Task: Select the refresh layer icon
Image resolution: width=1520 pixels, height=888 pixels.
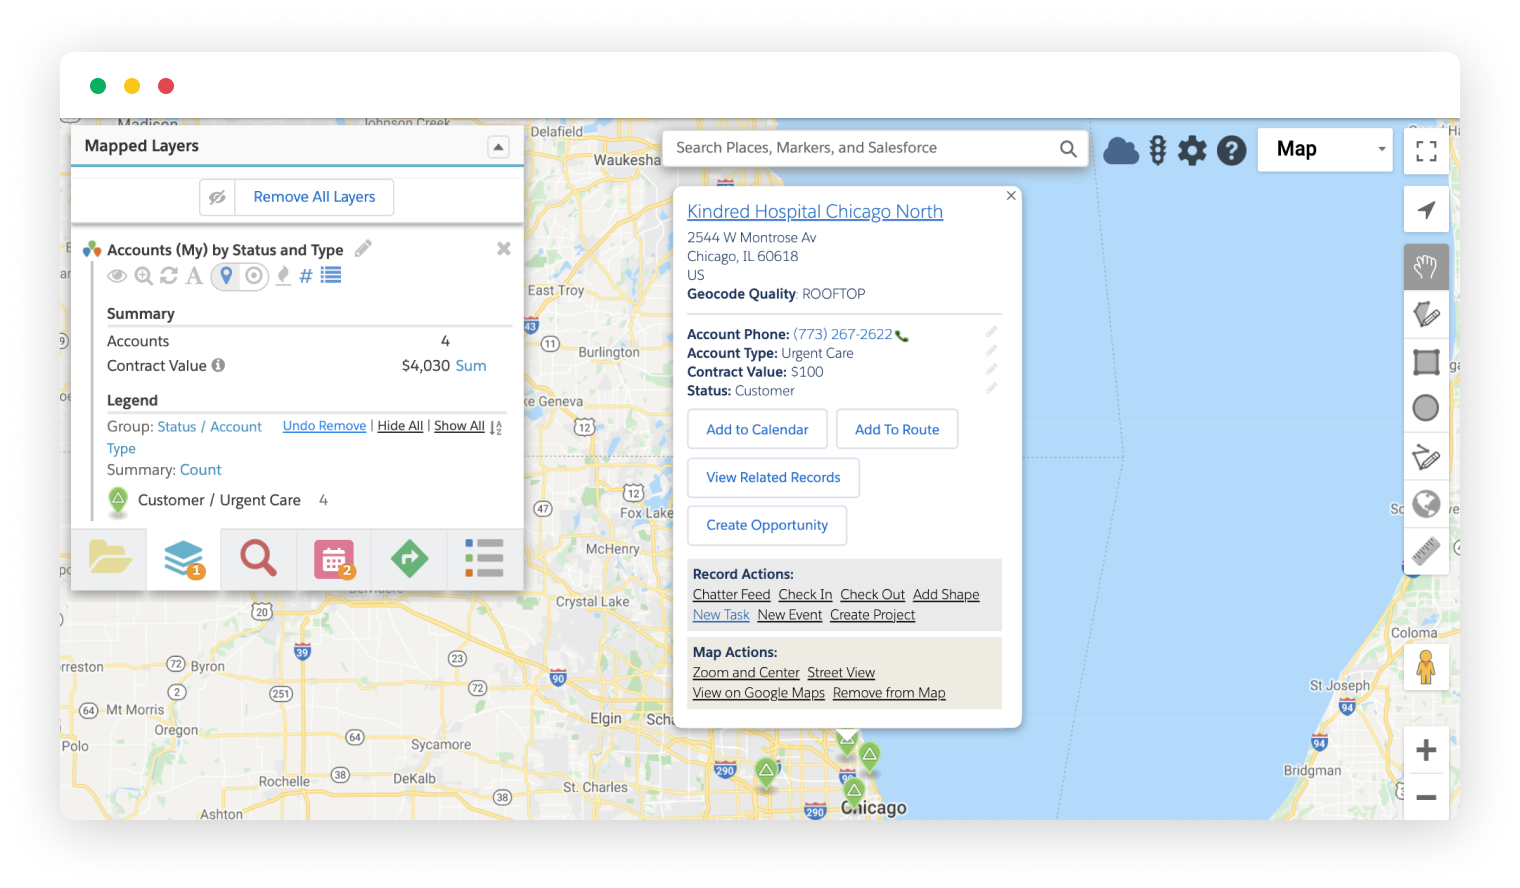Action: pos(168,276)
